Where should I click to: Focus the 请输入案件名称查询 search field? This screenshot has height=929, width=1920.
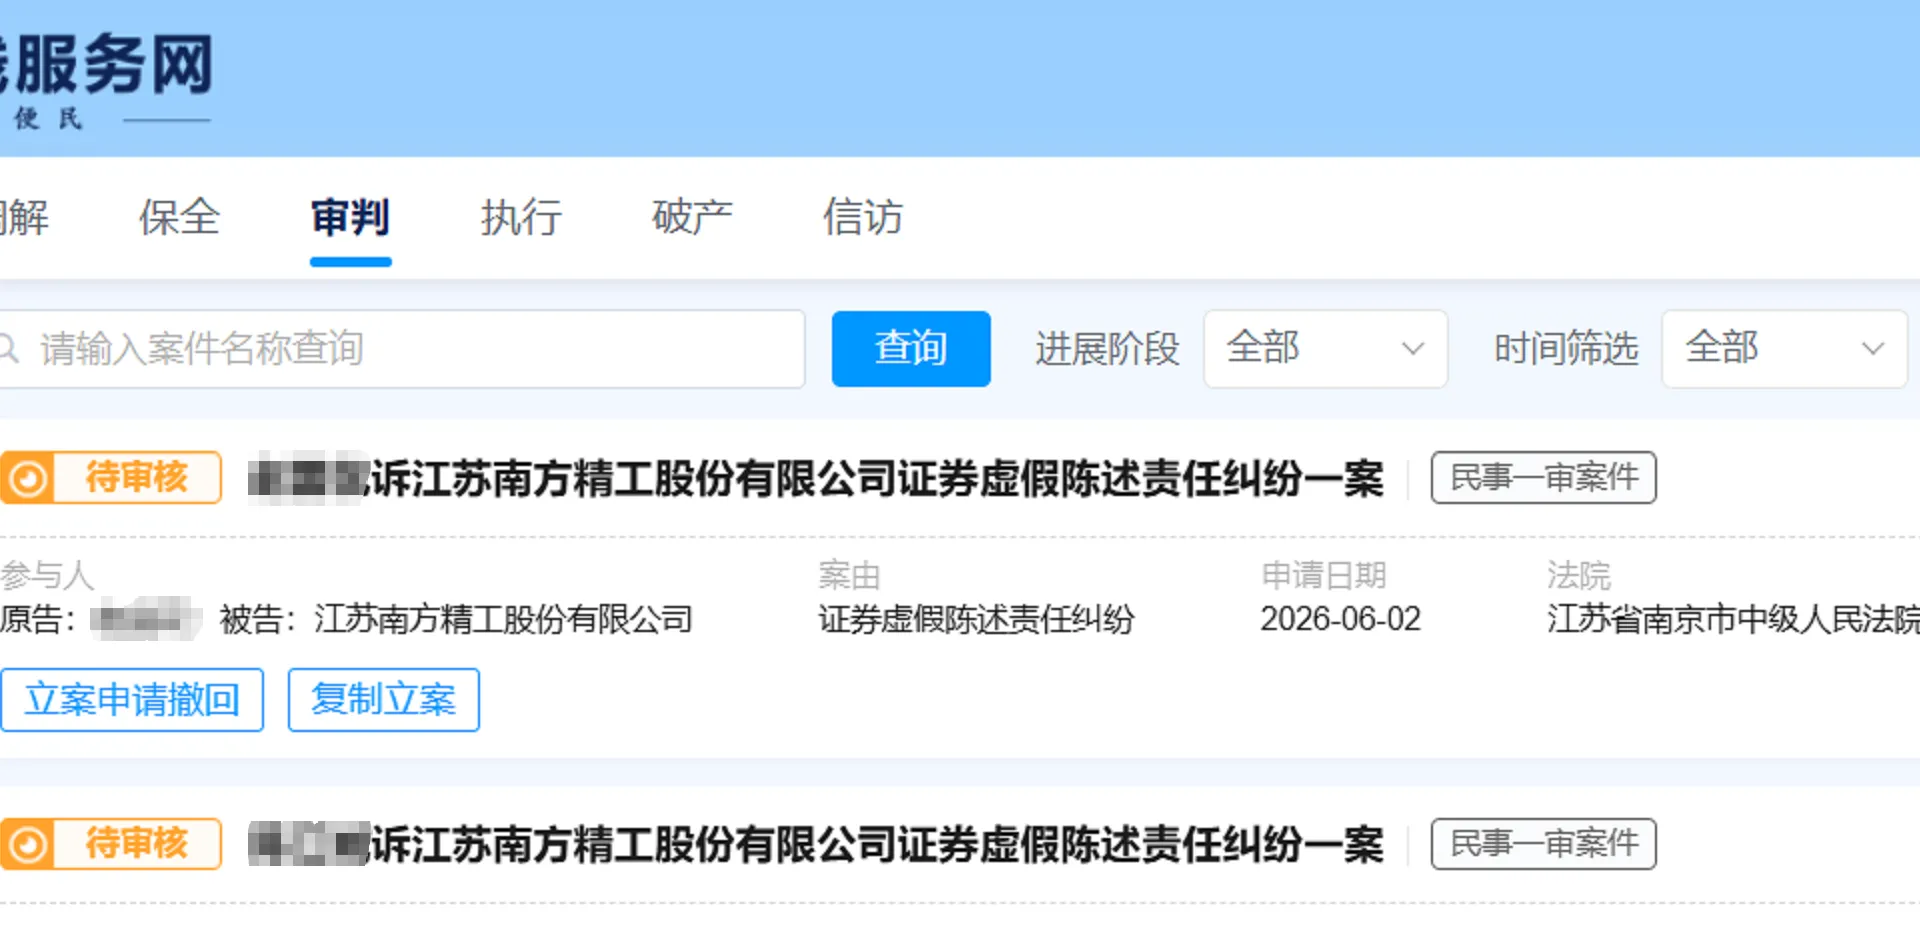tap(400, 349)
